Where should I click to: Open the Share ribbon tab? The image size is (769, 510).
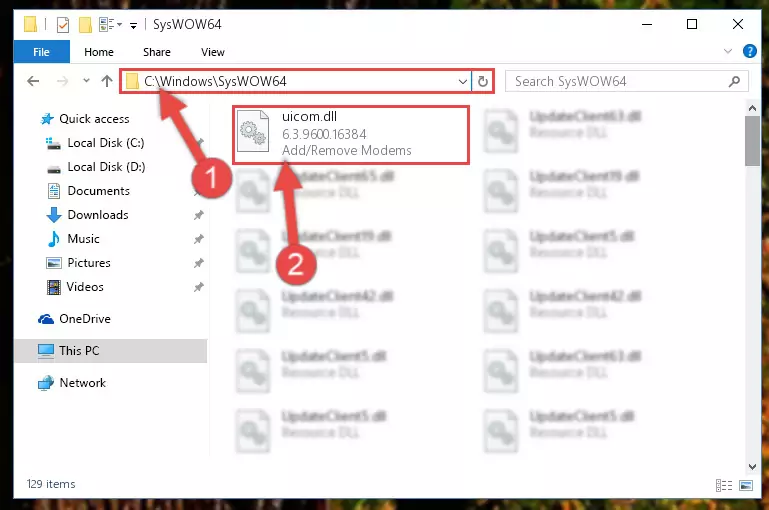tap(157, 52)
